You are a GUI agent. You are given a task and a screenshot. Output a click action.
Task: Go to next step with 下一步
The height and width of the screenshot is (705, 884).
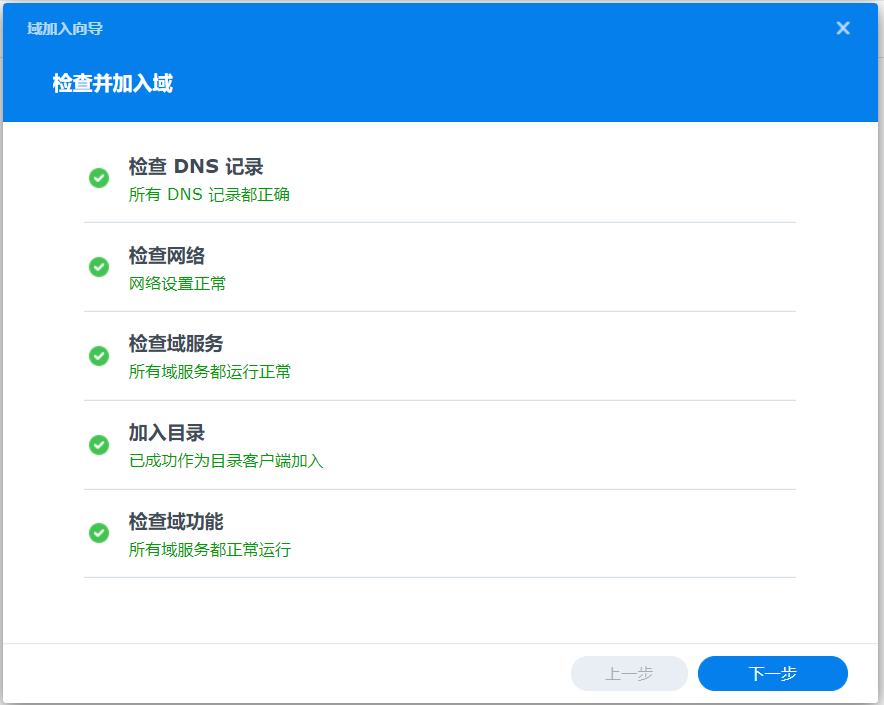pyautogui.click(x=772, y=673)
